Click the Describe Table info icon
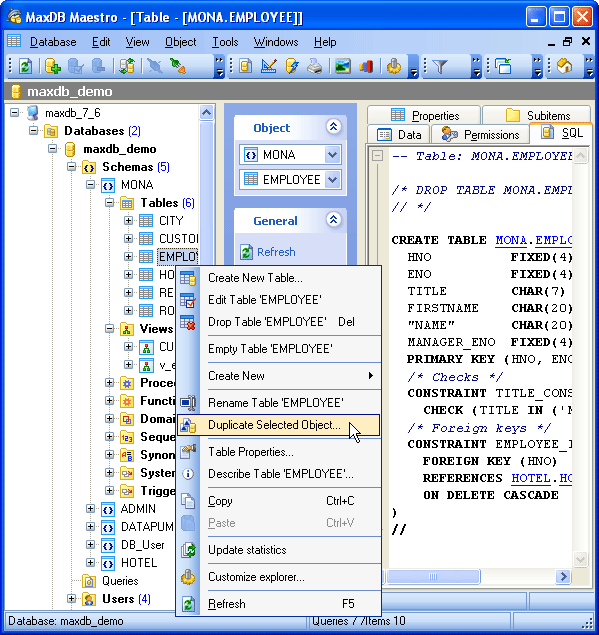 [188, 474]
